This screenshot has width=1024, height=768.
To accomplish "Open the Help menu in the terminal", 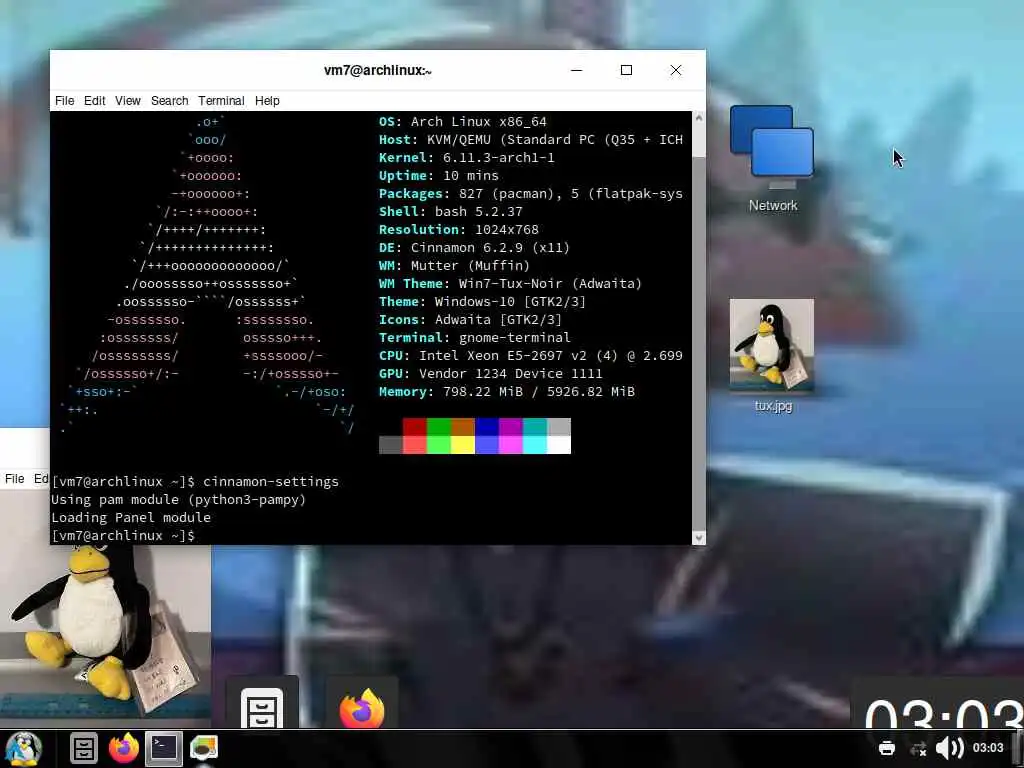I will click(x=267, y=101).
